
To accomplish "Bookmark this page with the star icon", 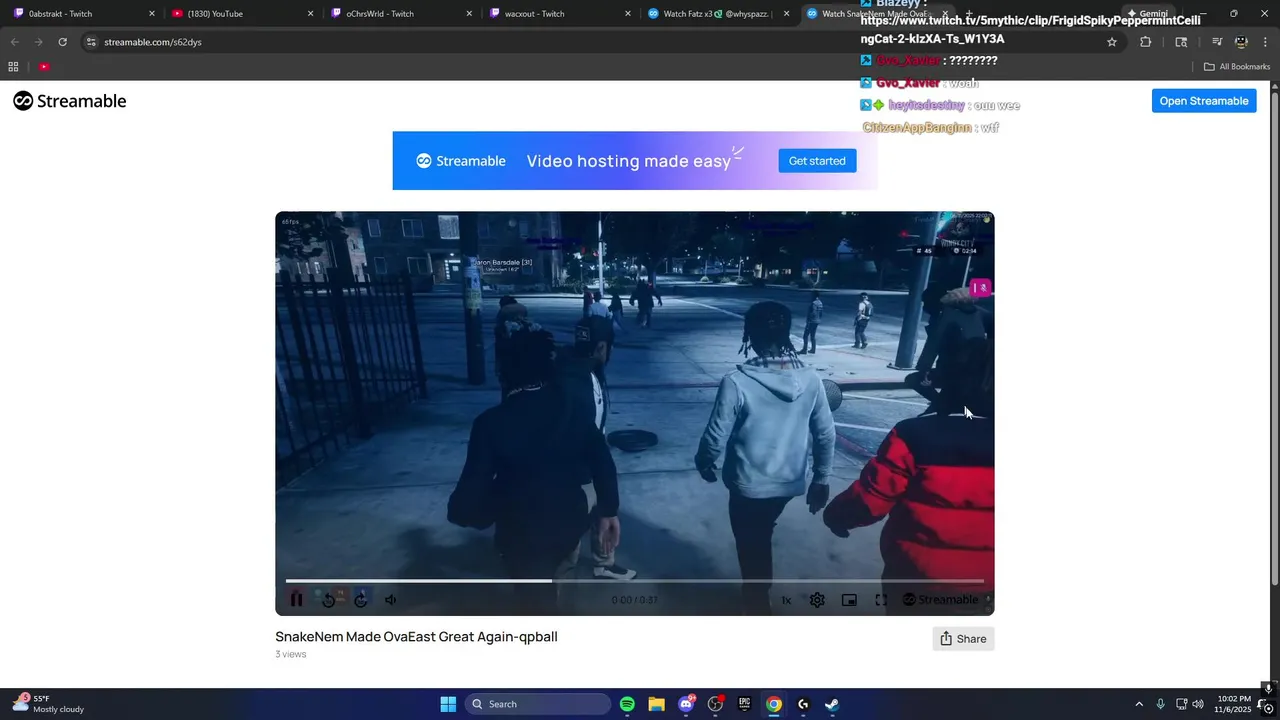I will (1111, 42).
